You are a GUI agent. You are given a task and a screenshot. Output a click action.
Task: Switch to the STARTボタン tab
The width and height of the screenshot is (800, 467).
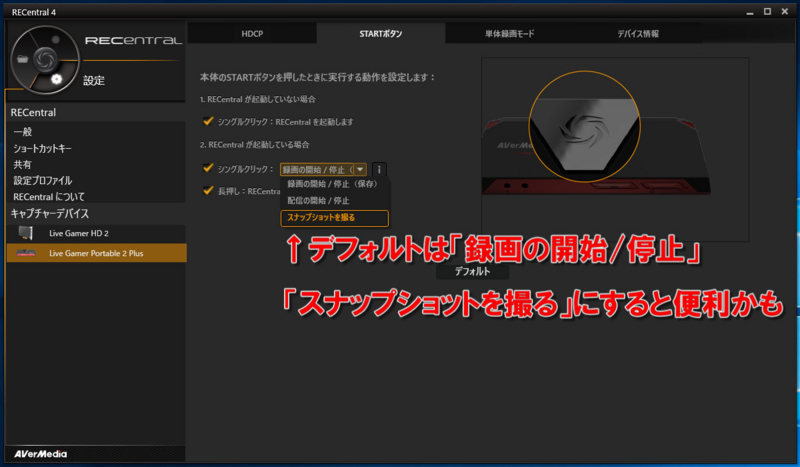click(x=381, y=34)
